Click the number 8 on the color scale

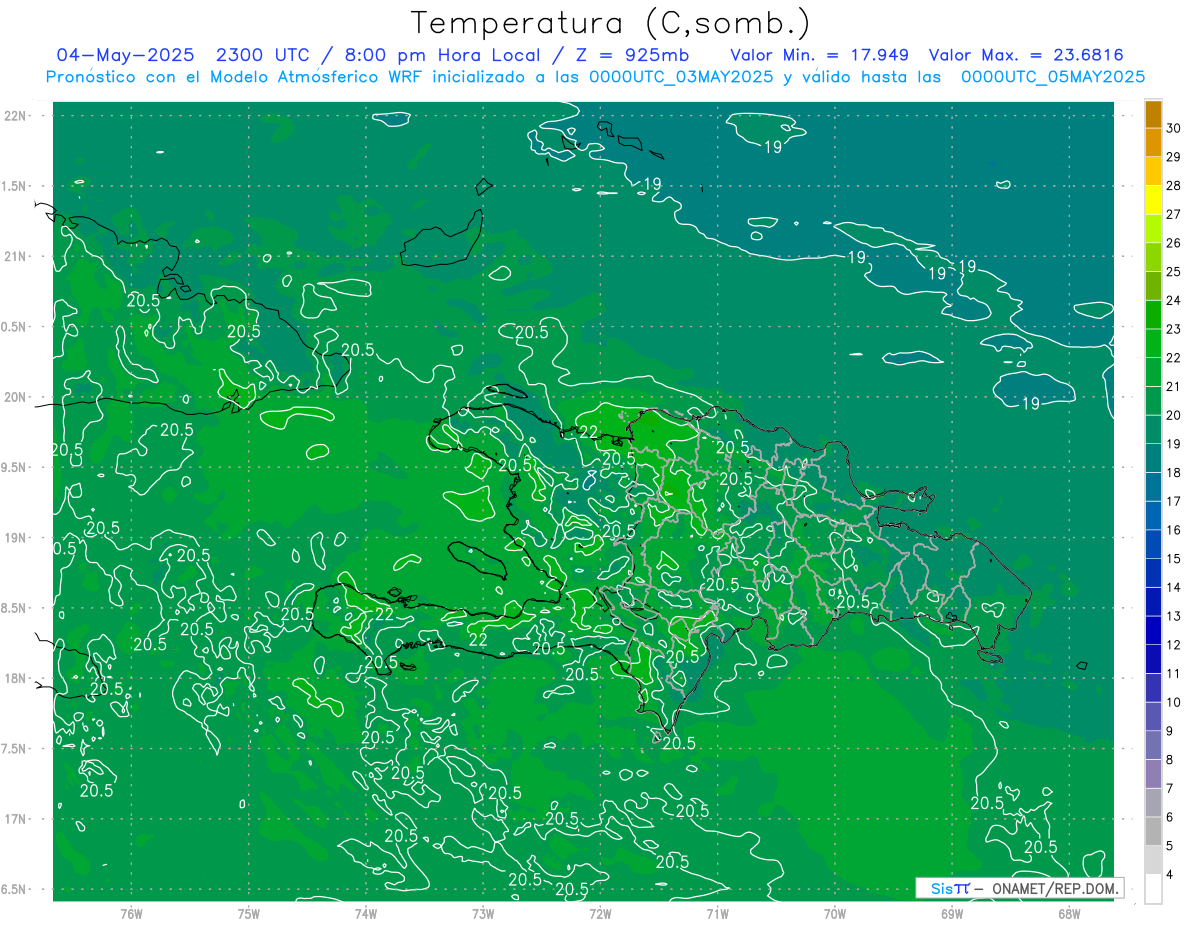point(1171,760)
